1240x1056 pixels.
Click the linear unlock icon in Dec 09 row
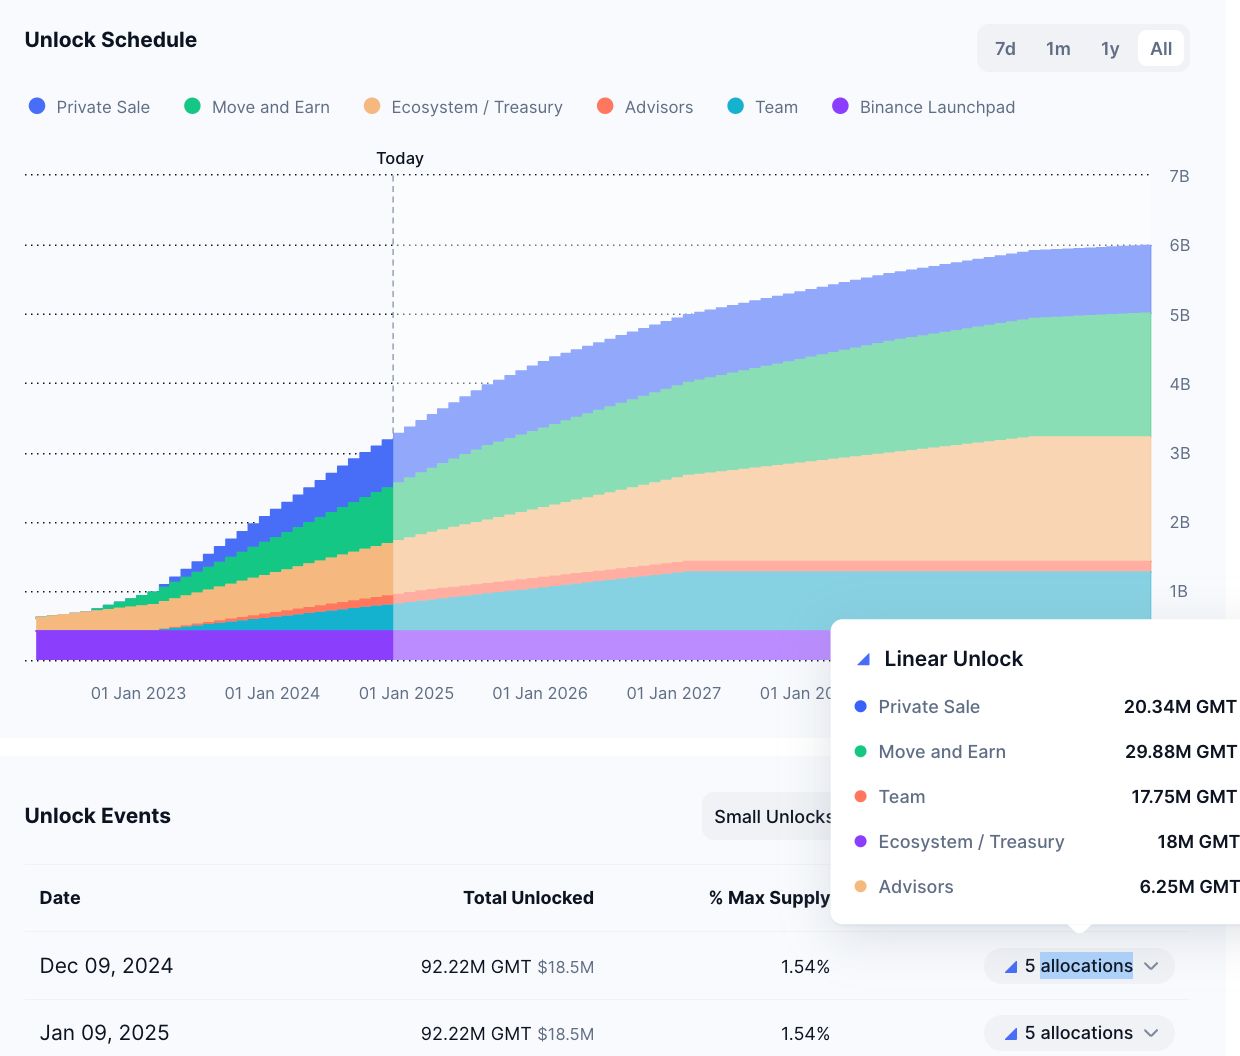(x=1011, y=966)
